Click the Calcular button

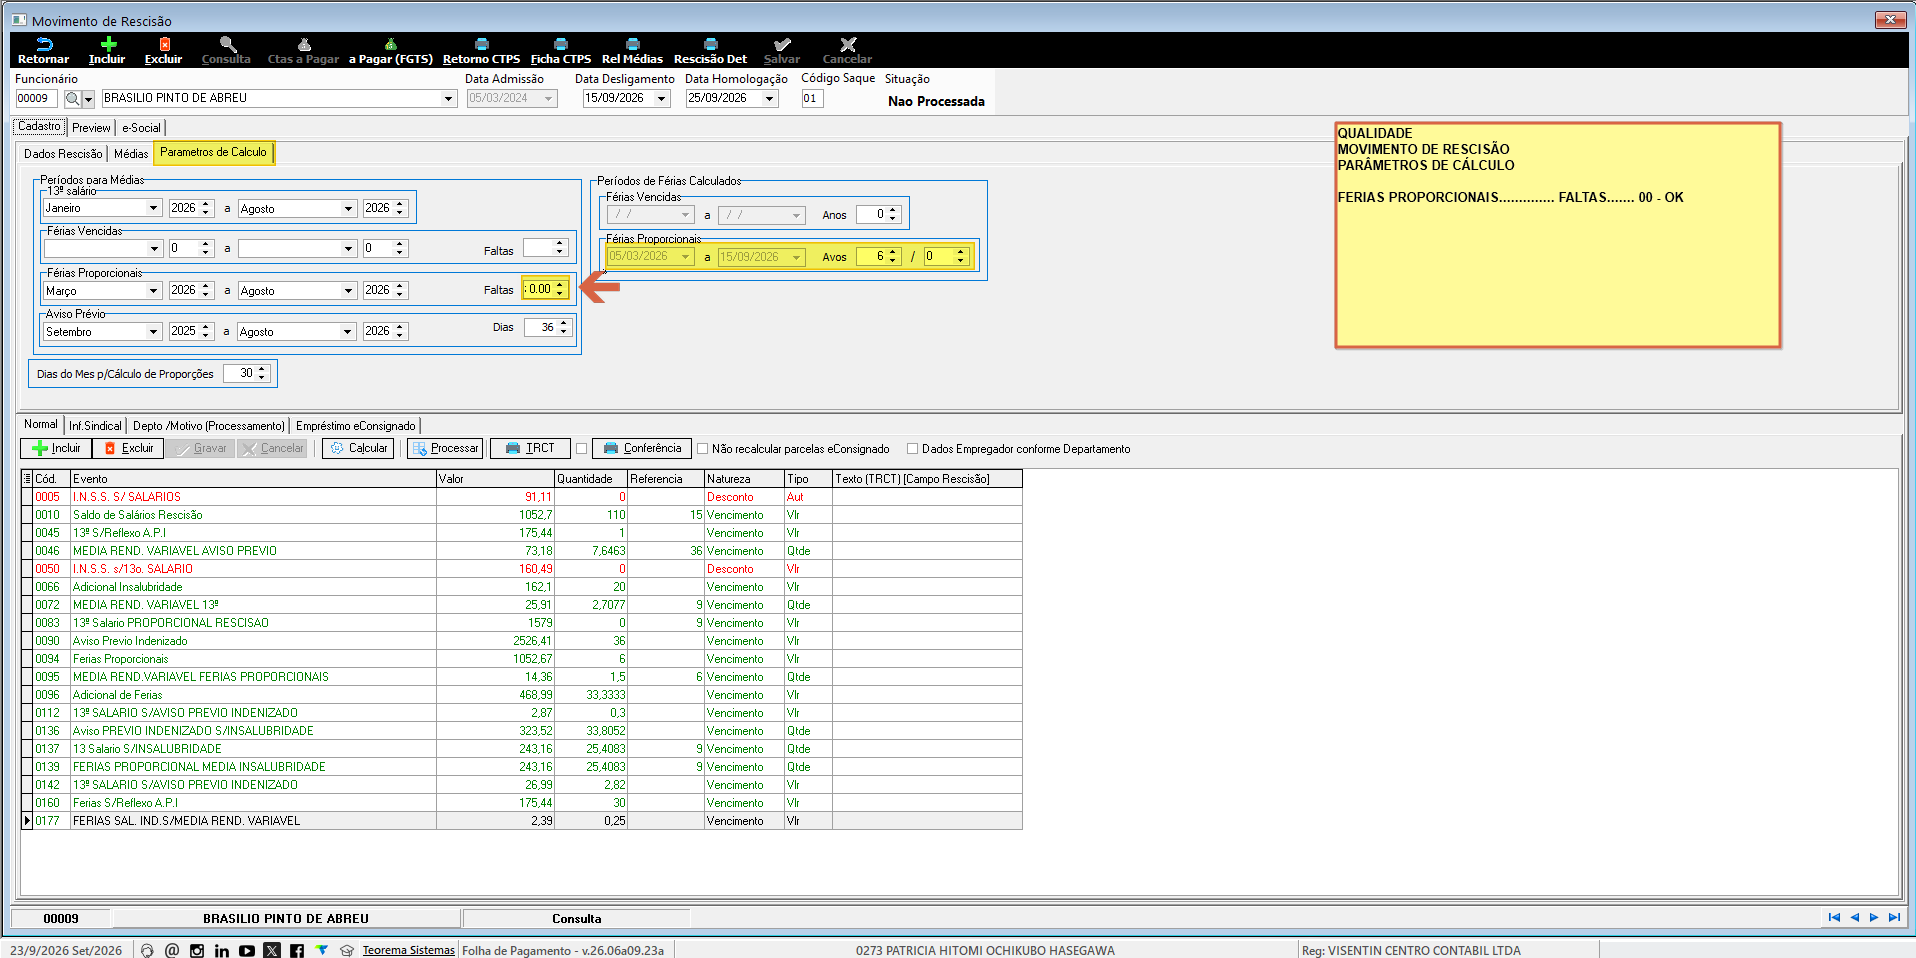click(358, 448)
